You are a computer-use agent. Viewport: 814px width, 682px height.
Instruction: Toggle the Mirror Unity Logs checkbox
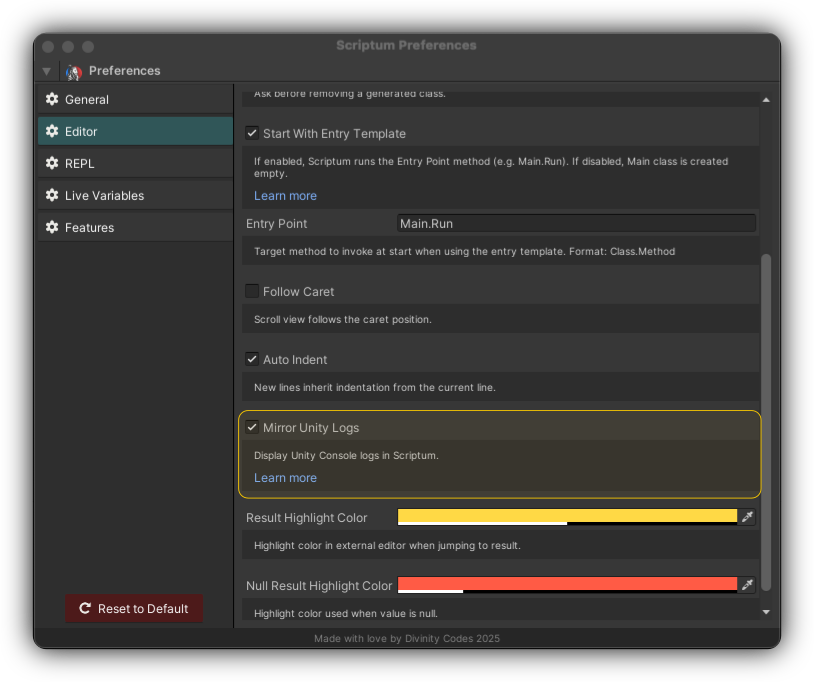252,427
